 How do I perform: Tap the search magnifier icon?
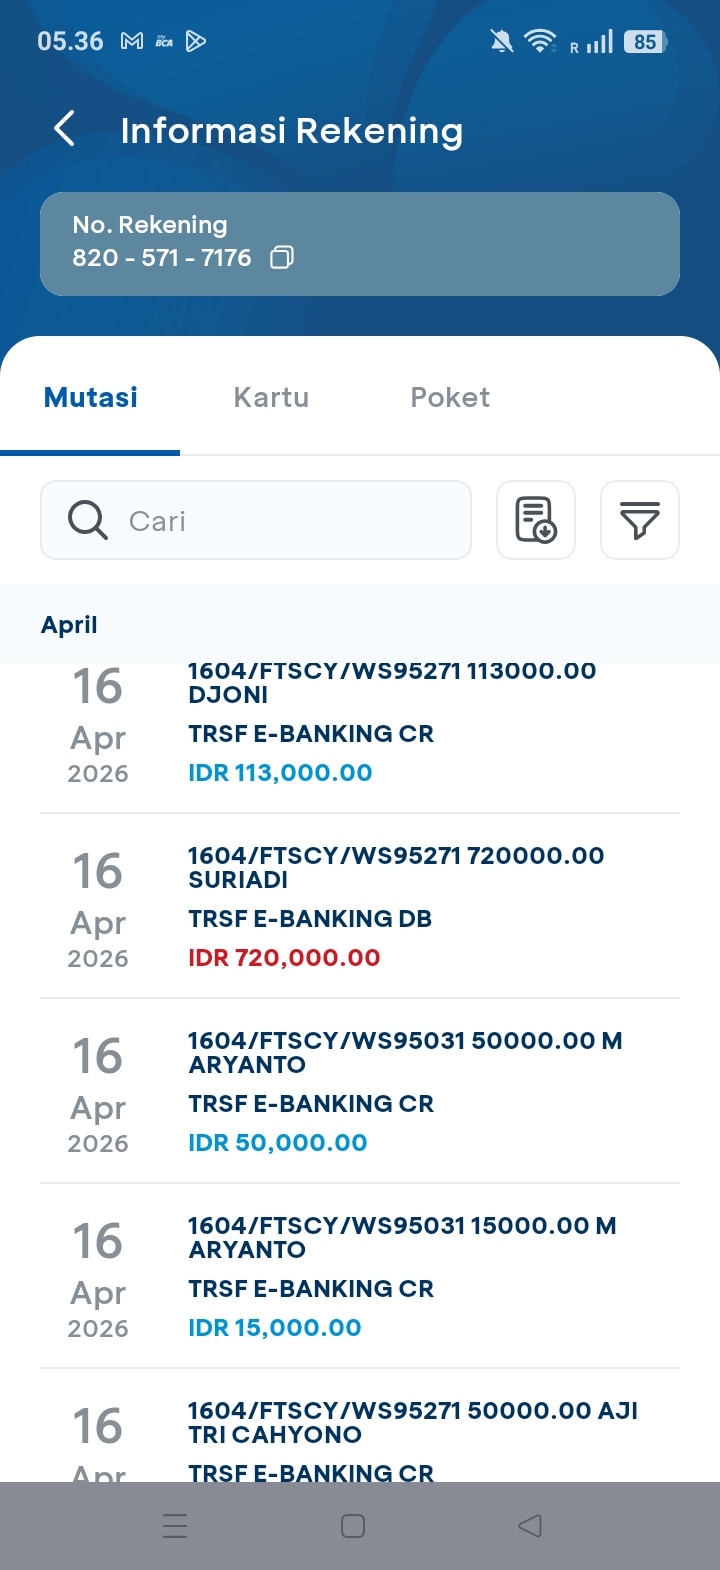point(88,520)
